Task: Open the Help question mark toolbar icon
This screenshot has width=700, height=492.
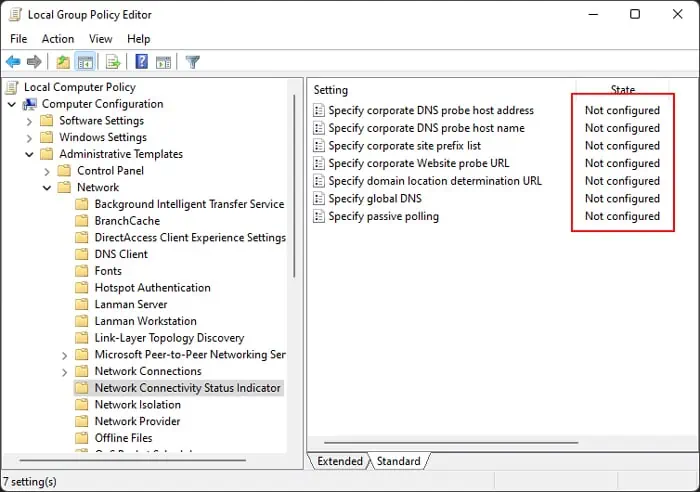Action: pos(142,61)
